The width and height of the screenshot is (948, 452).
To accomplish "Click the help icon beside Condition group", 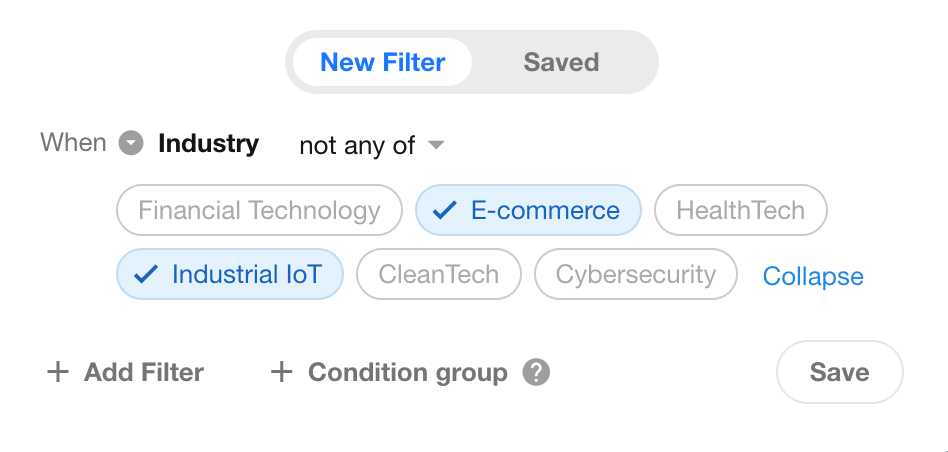I will 536,372.
